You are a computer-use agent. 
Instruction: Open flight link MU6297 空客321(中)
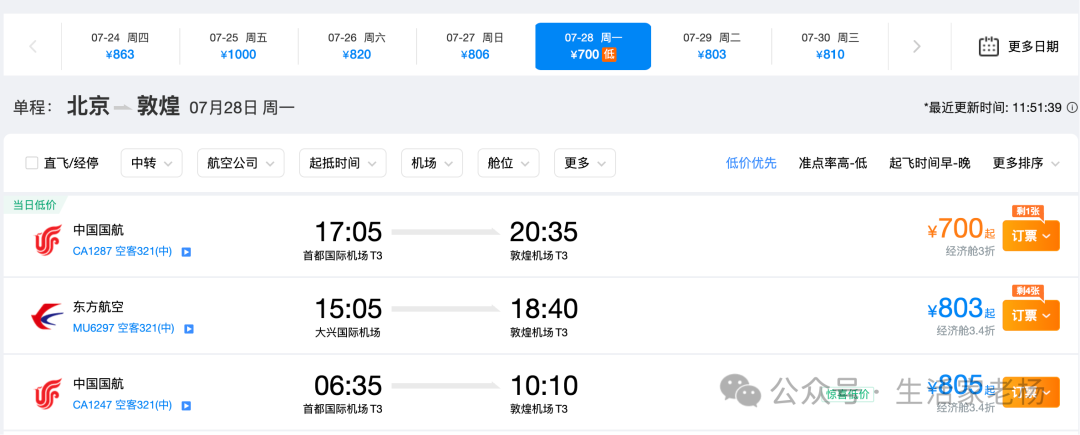124,328
